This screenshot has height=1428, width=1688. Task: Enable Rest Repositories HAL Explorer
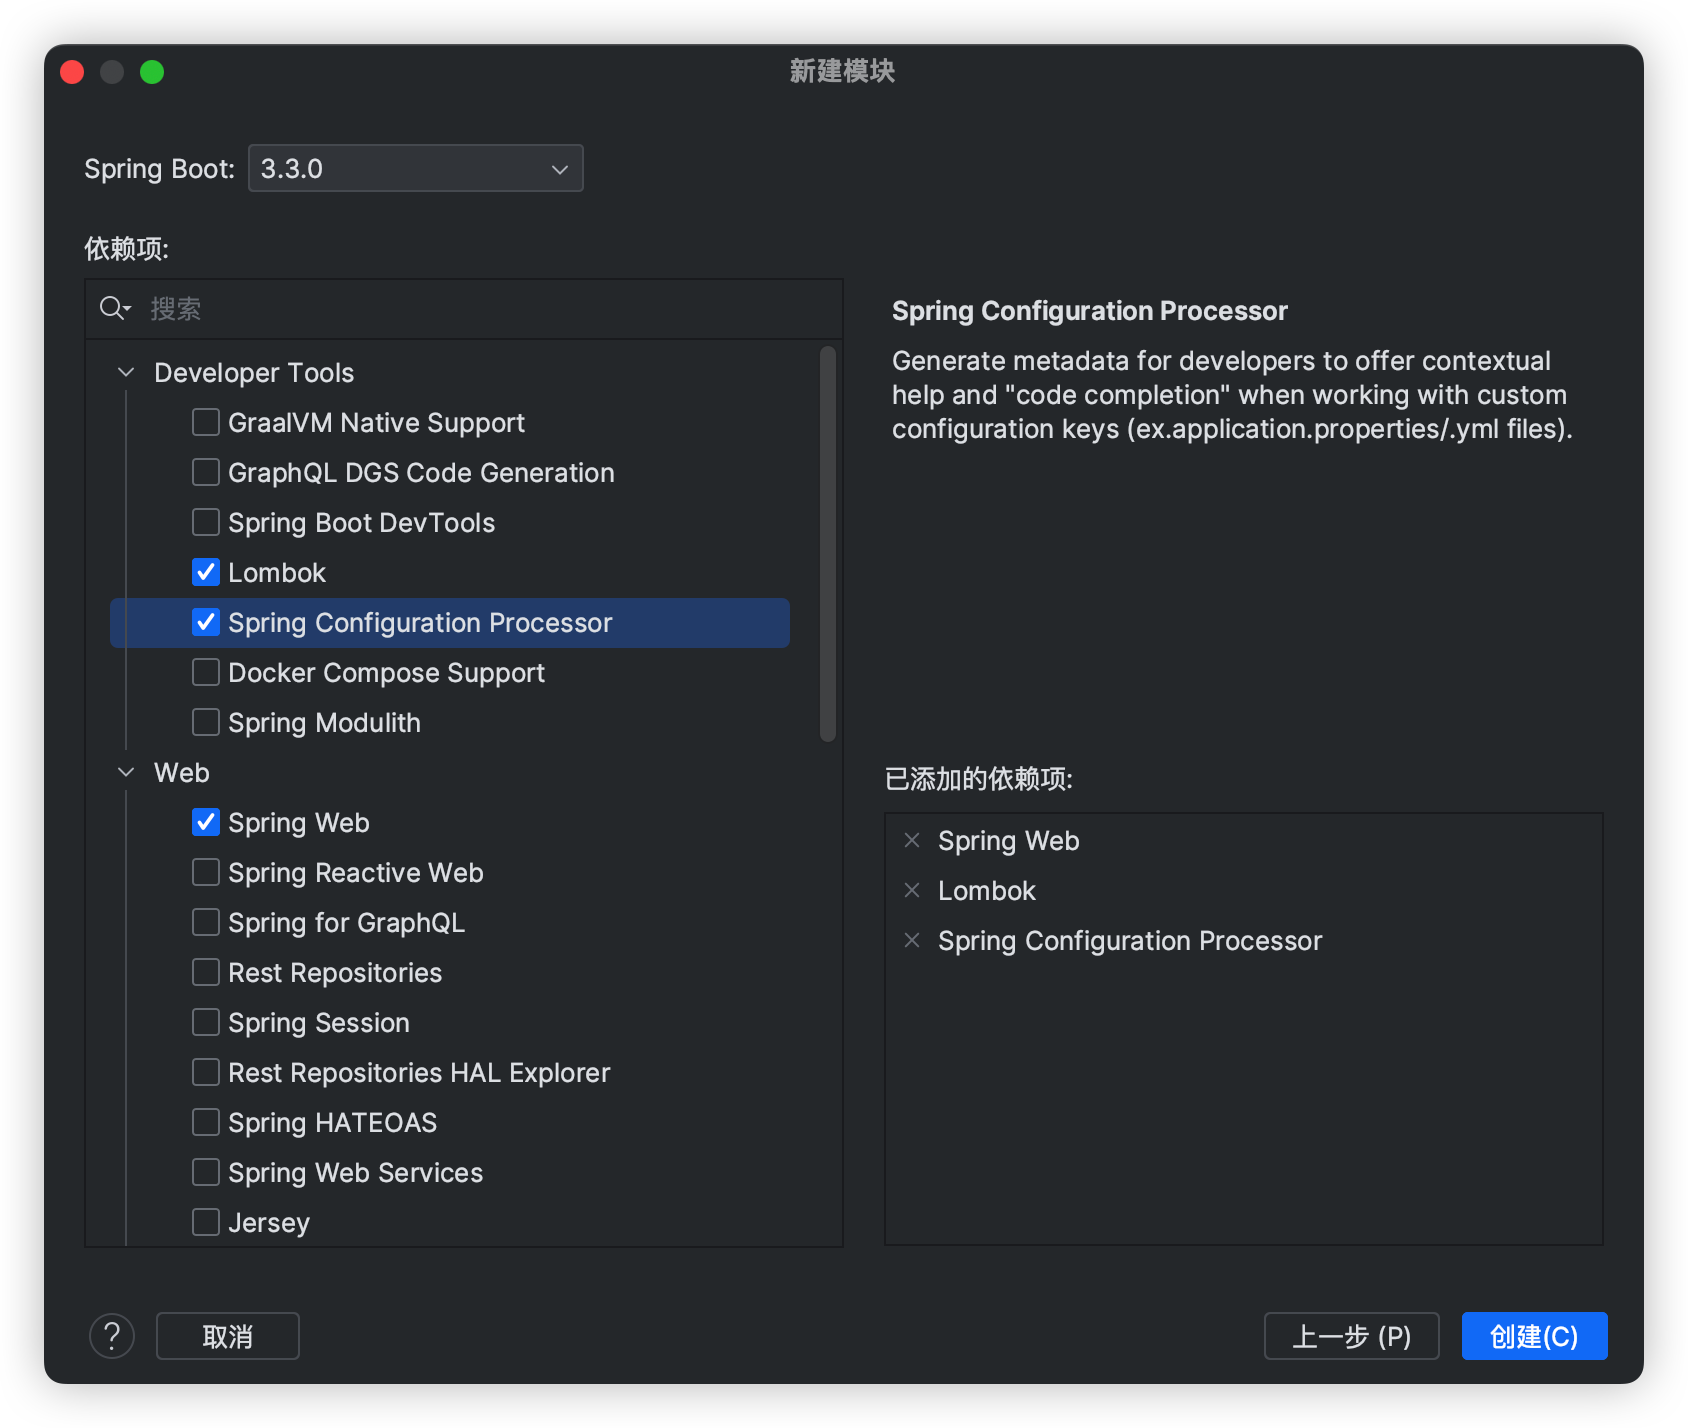[x=206, y=1072]
